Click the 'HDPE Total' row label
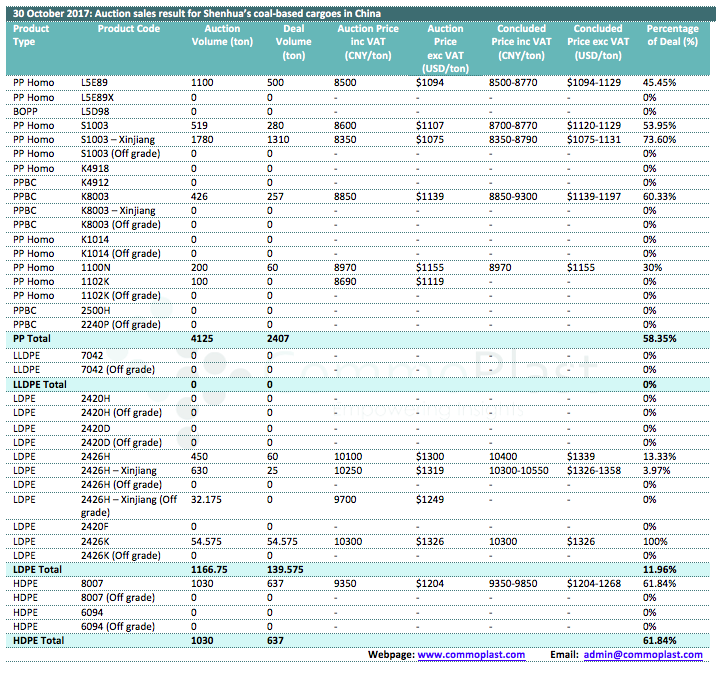The height and width of the screenshot is (673, 716). click(38, 641)
